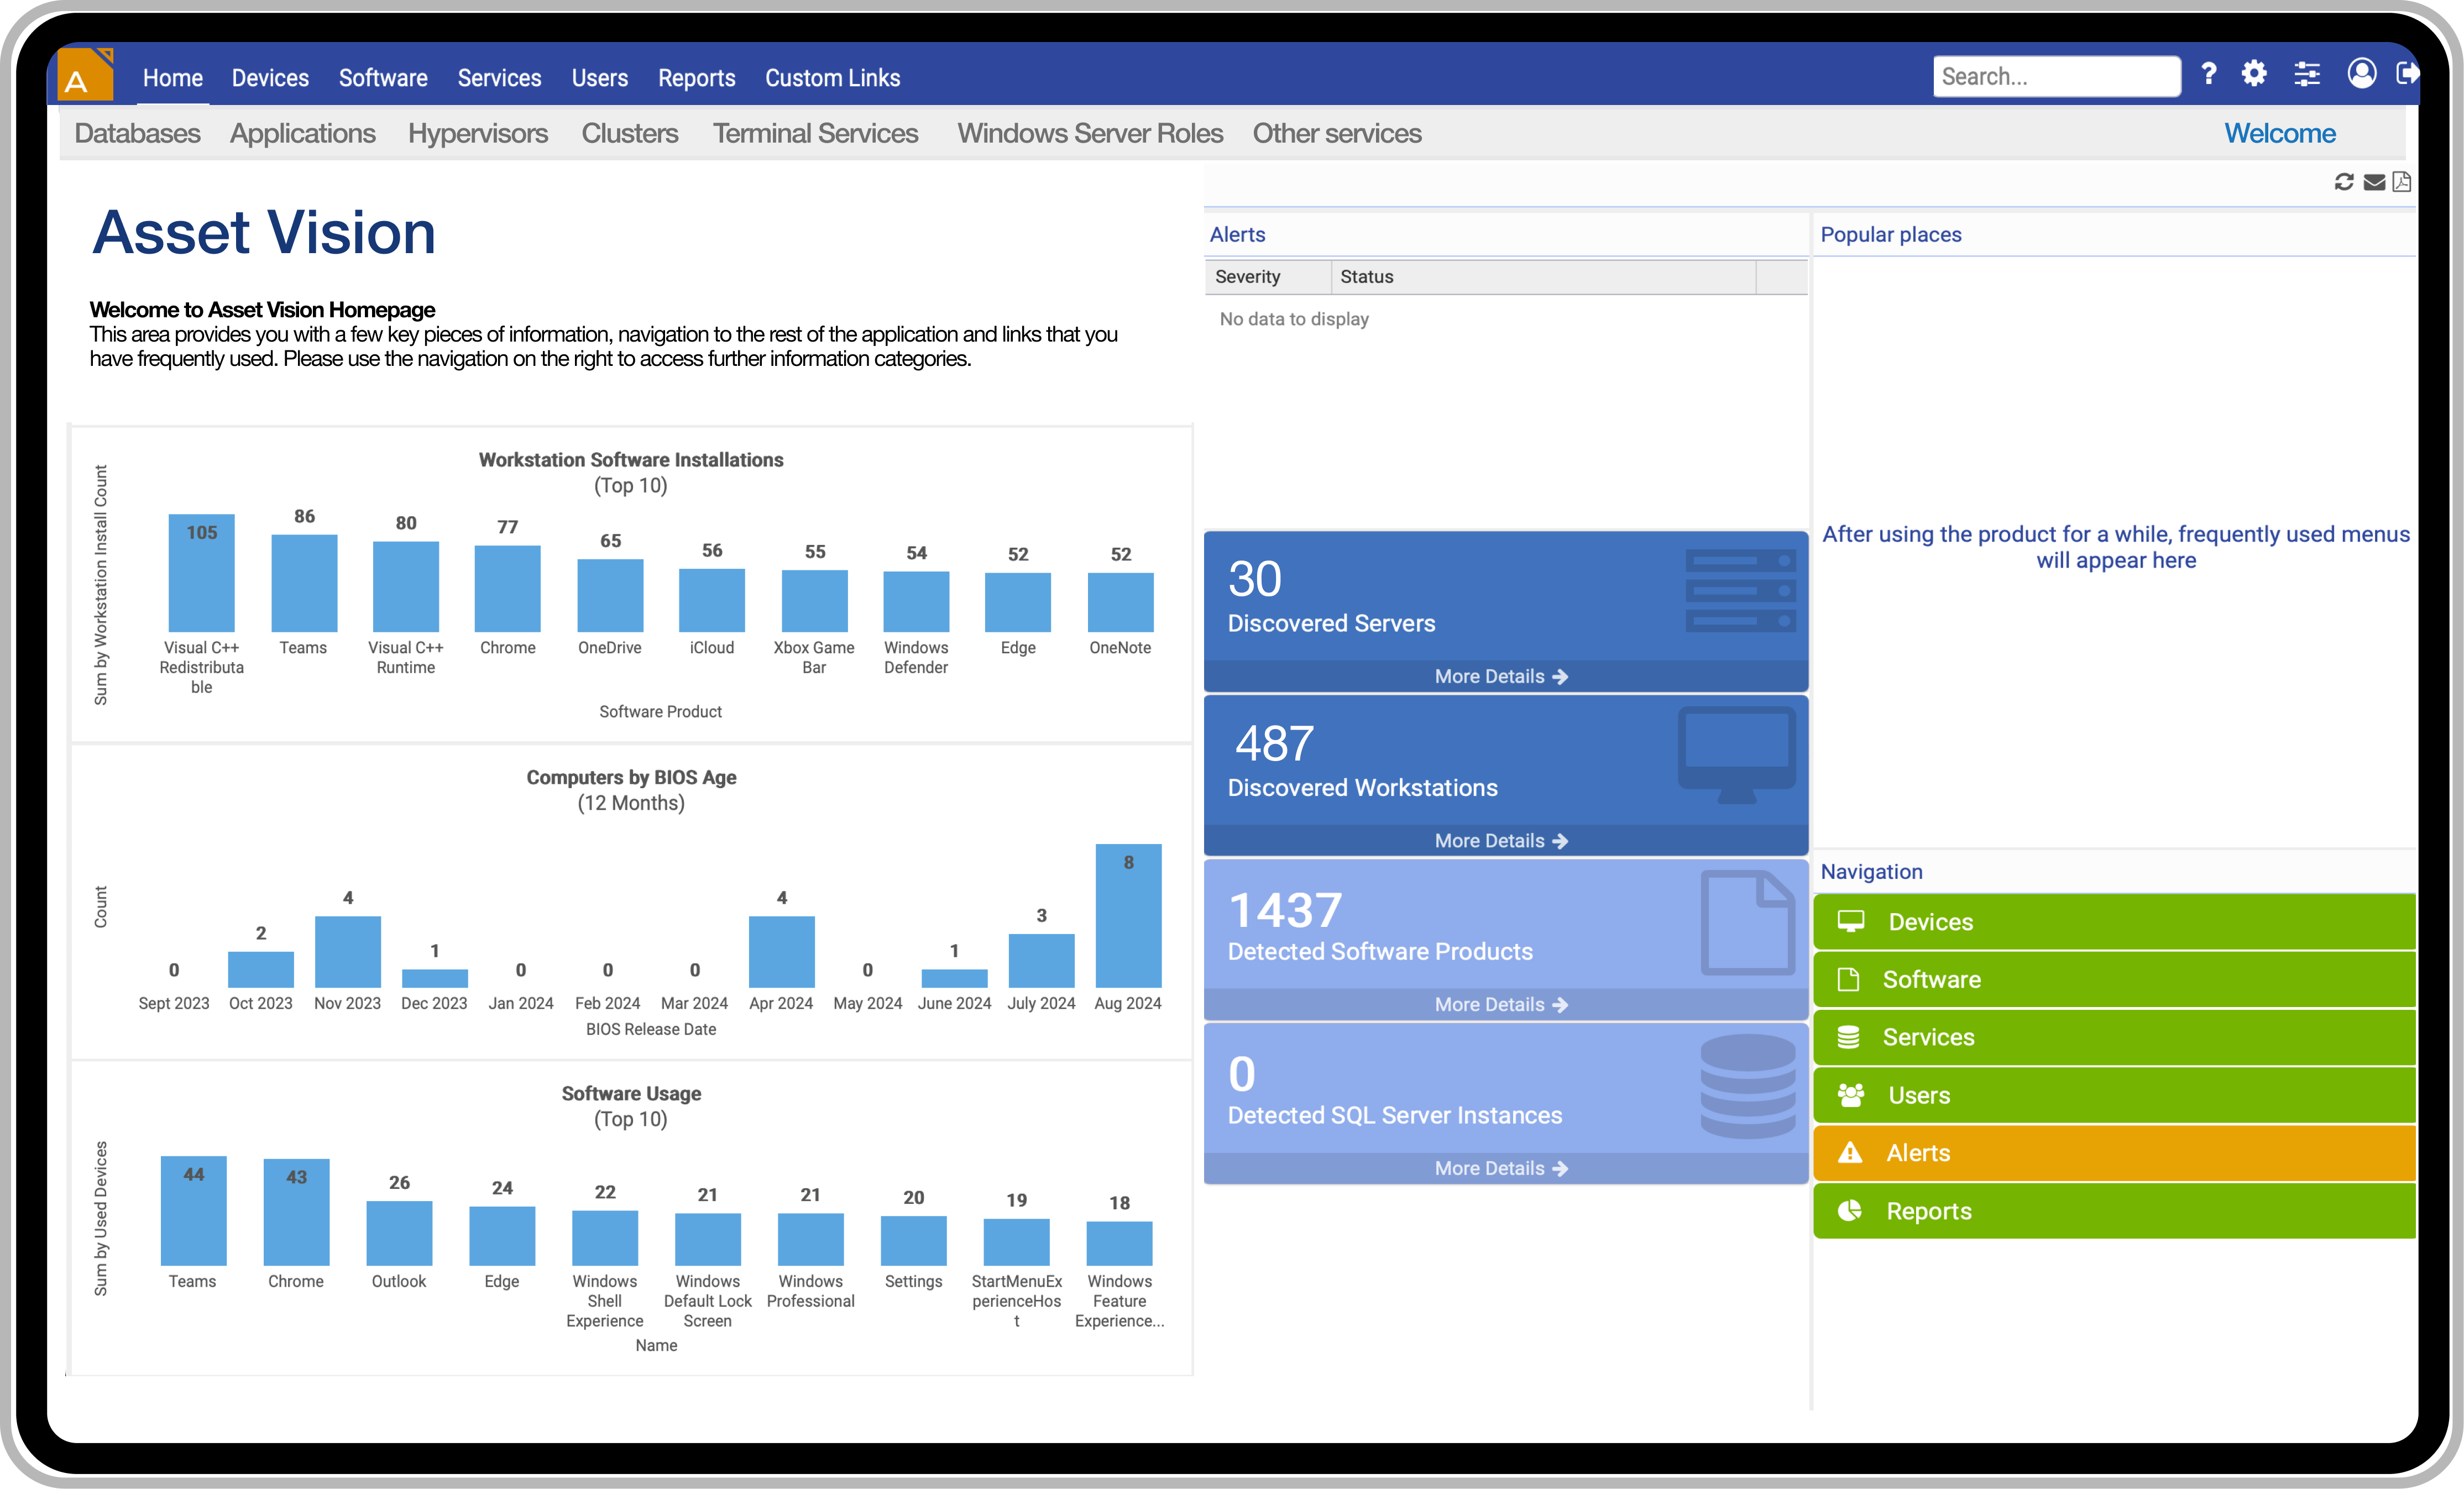2464x1489 pixels.
Task: Email the dashboard via envelope icon
Action: tap(2374, 182)
